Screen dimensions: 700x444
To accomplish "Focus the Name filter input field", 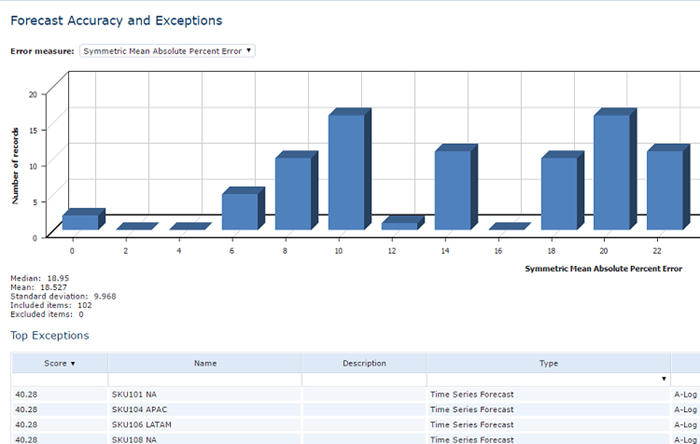I will pyautogui.click(x=205, y=379).
